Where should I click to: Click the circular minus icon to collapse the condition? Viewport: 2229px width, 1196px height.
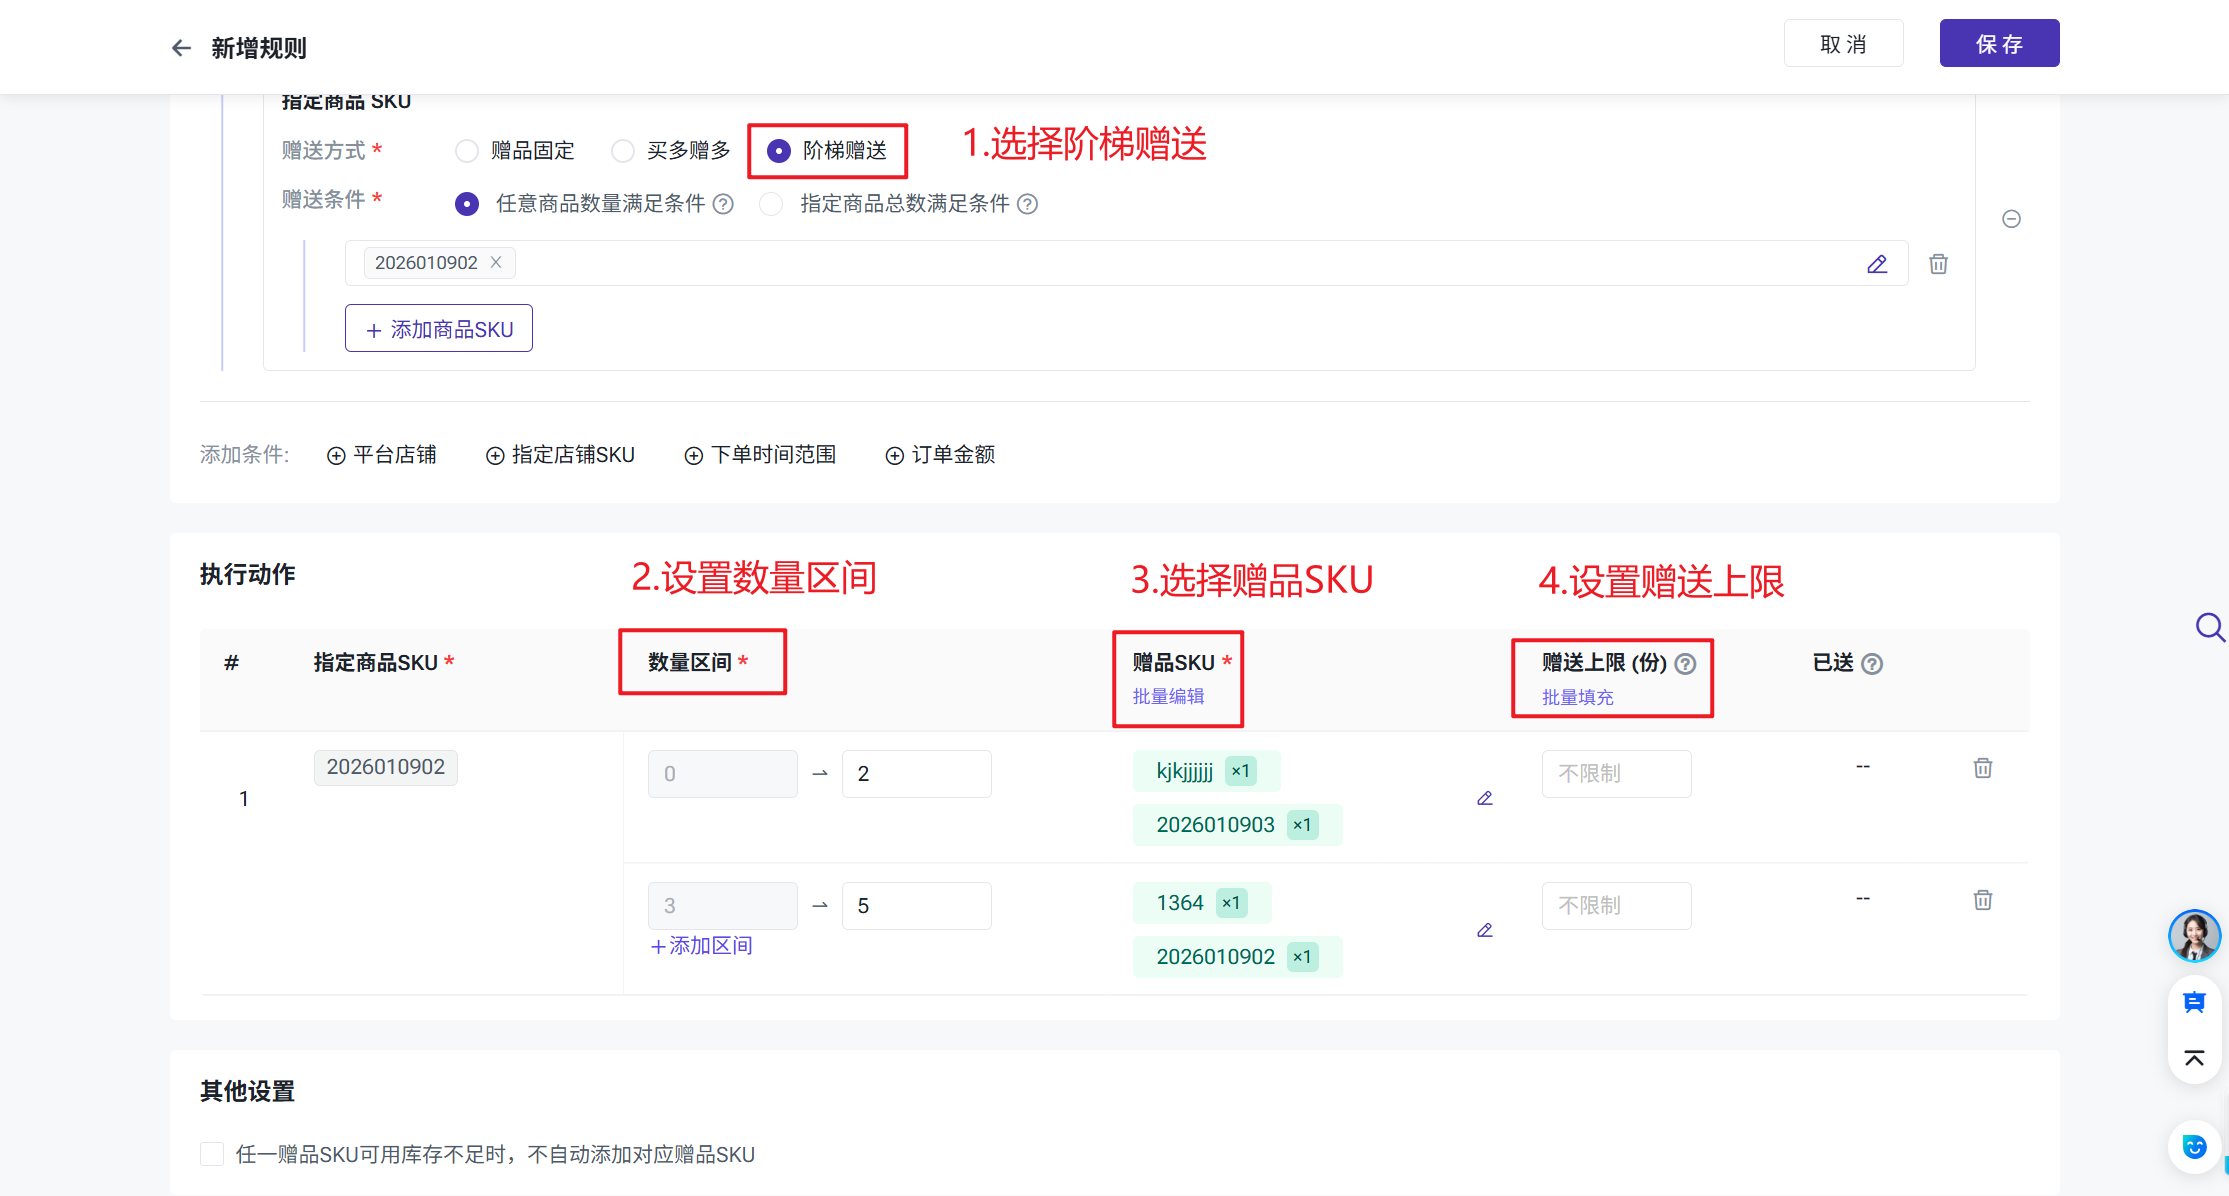tap(2012, 219)
